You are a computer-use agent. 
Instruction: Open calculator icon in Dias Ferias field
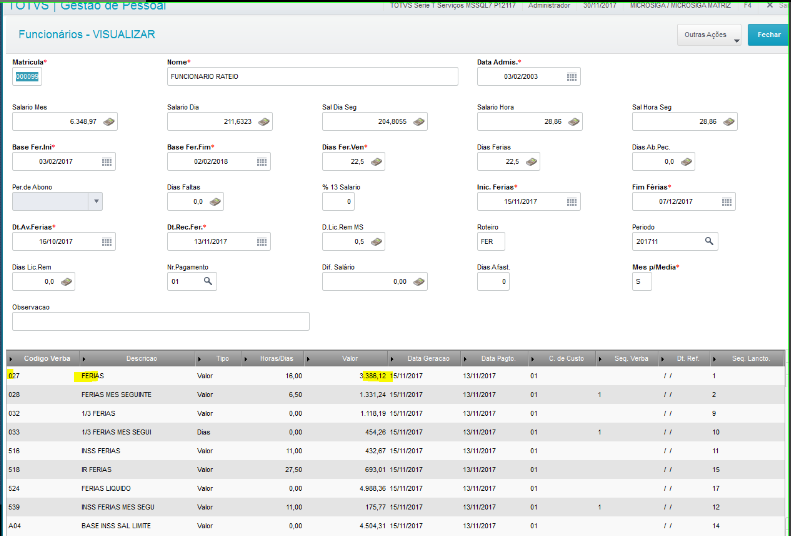point(531,162)
